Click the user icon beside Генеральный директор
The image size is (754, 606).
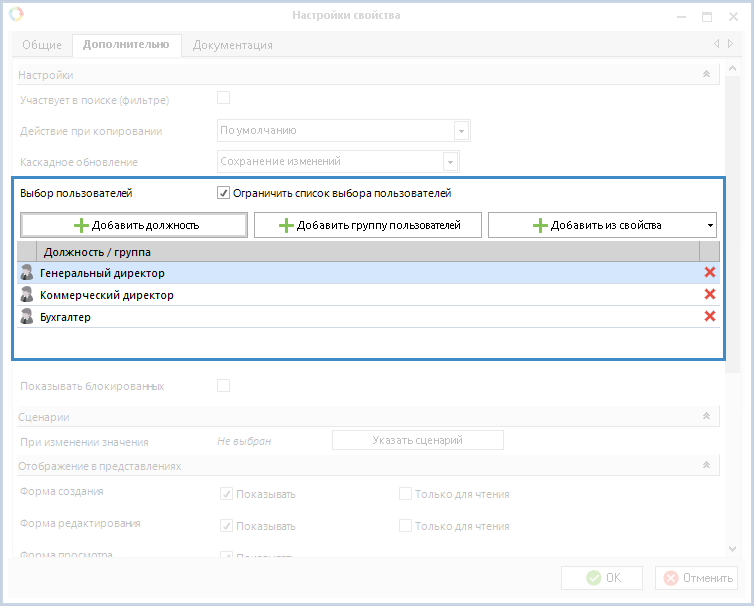(x=27, y=272)
